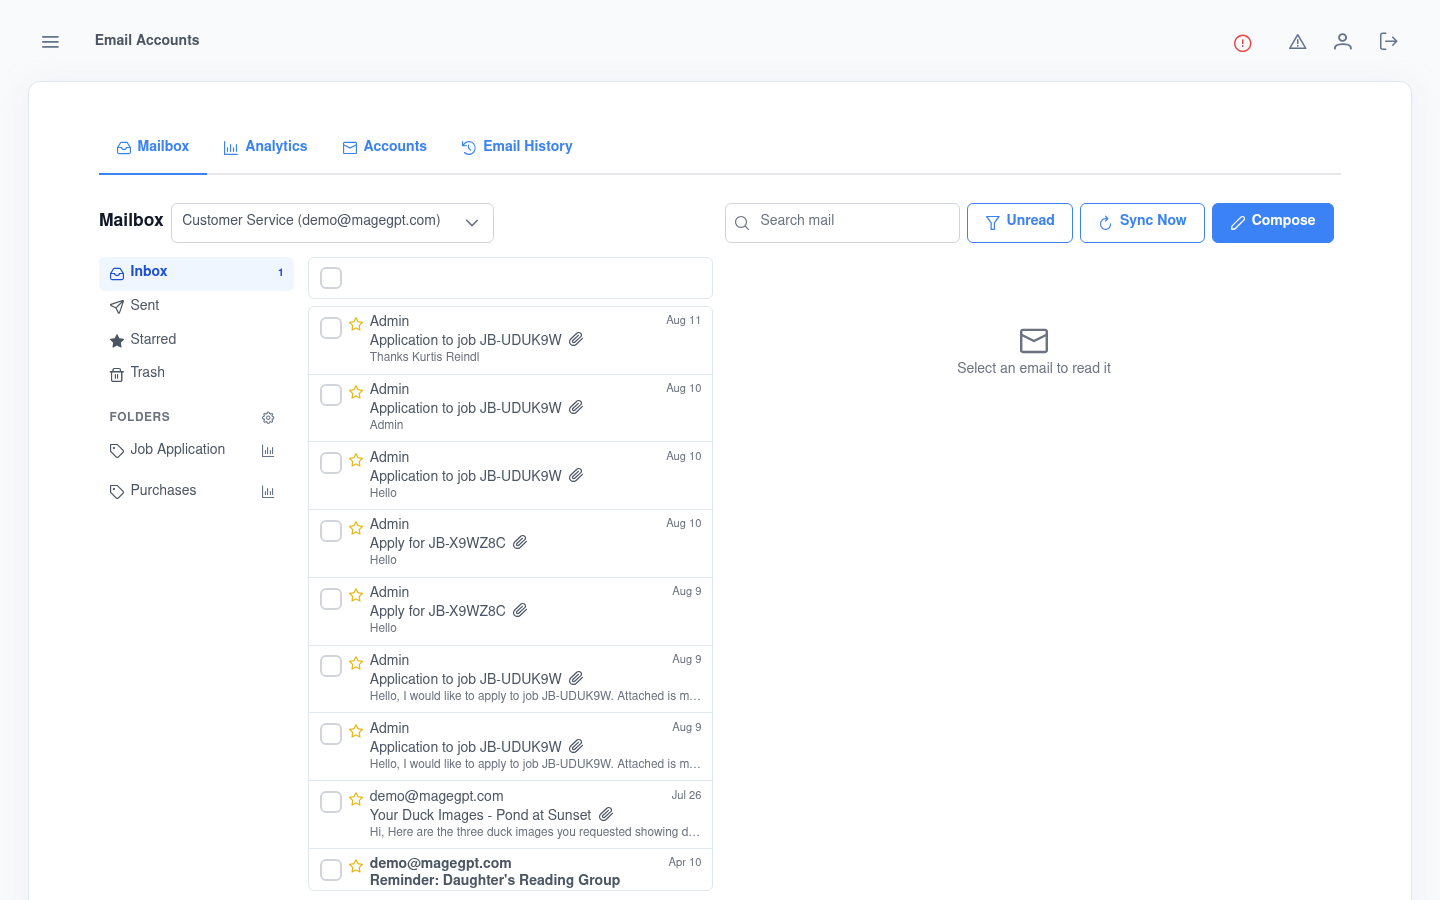Image resolution: width=1440 pixels, height=900 pixels.
Task: Check the Aug 9 Apply for JB-X9WZ8C checkbox
Action: tap(331, 599)
